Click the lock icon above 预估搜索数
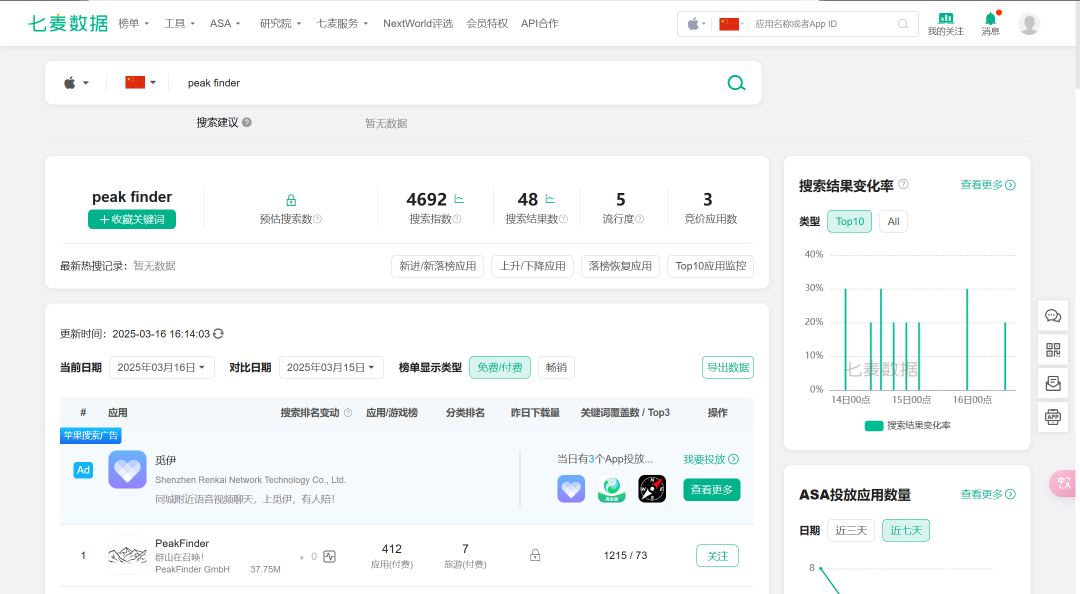This screenshot has height=594, width=1080. [291, 201]
